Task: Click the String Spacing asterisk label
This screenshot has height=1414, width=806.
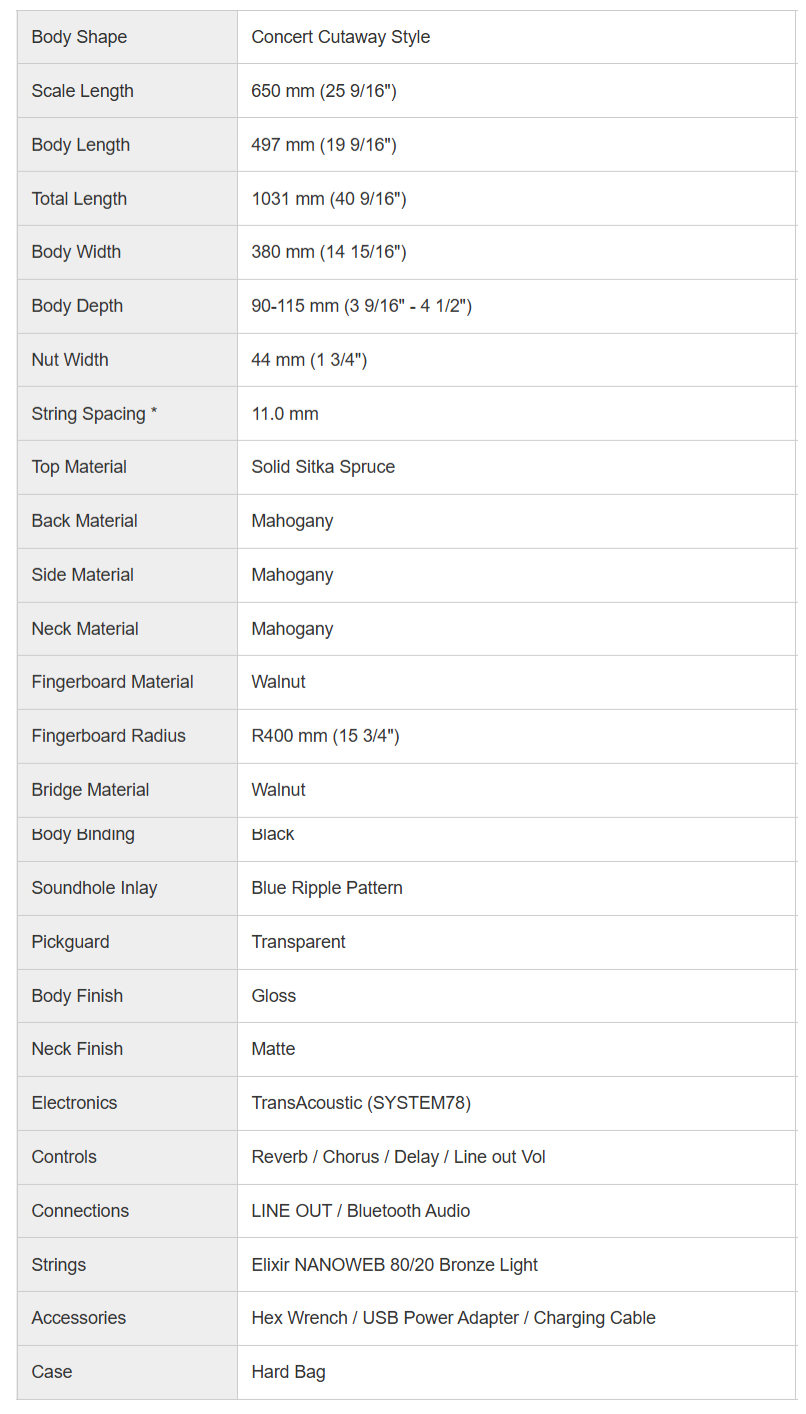Action: [x=94, y=414]
